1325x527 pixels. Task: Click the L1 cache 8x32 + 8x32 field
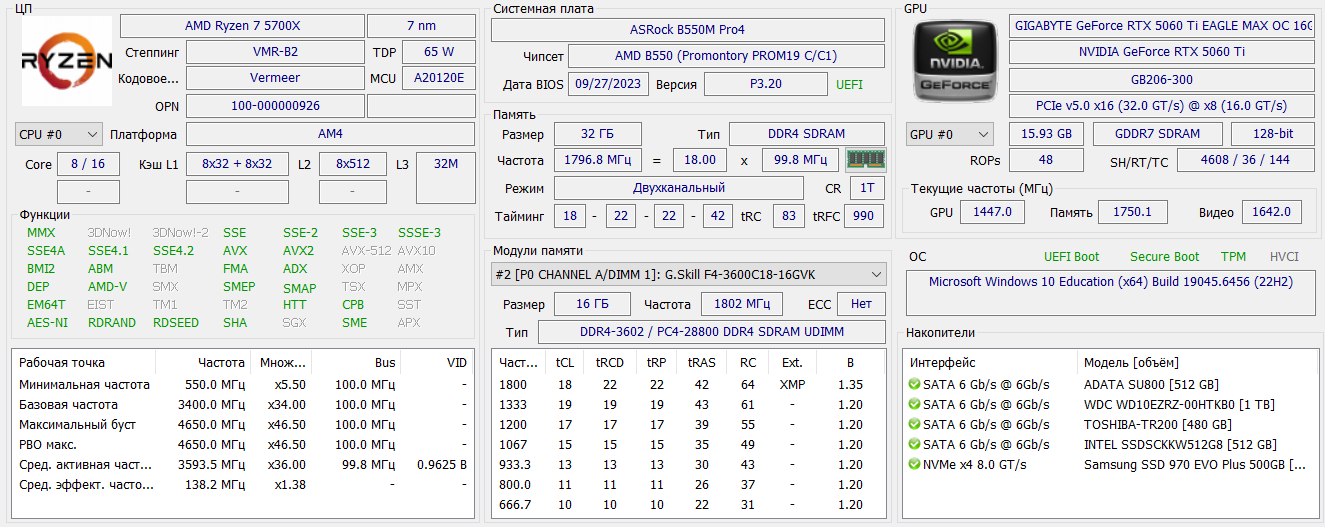(237, 164)
